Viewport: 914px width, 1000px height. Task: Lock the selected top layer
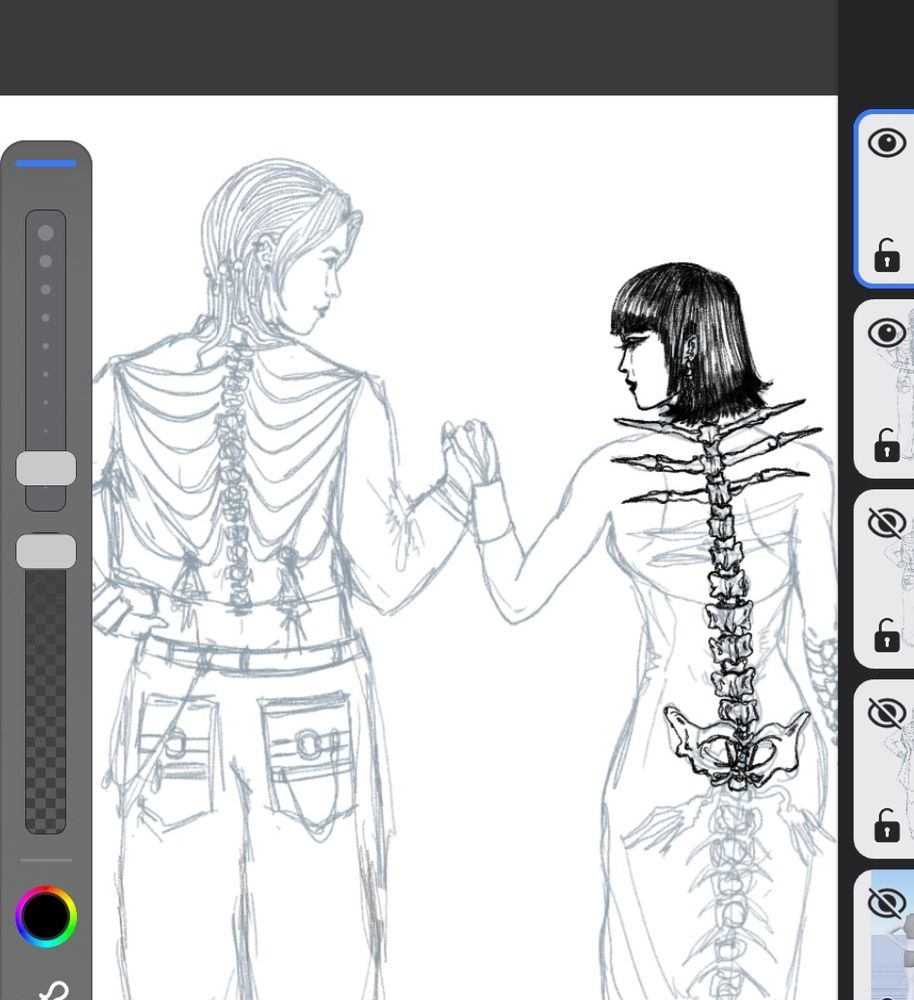click(x=887, y=256)
